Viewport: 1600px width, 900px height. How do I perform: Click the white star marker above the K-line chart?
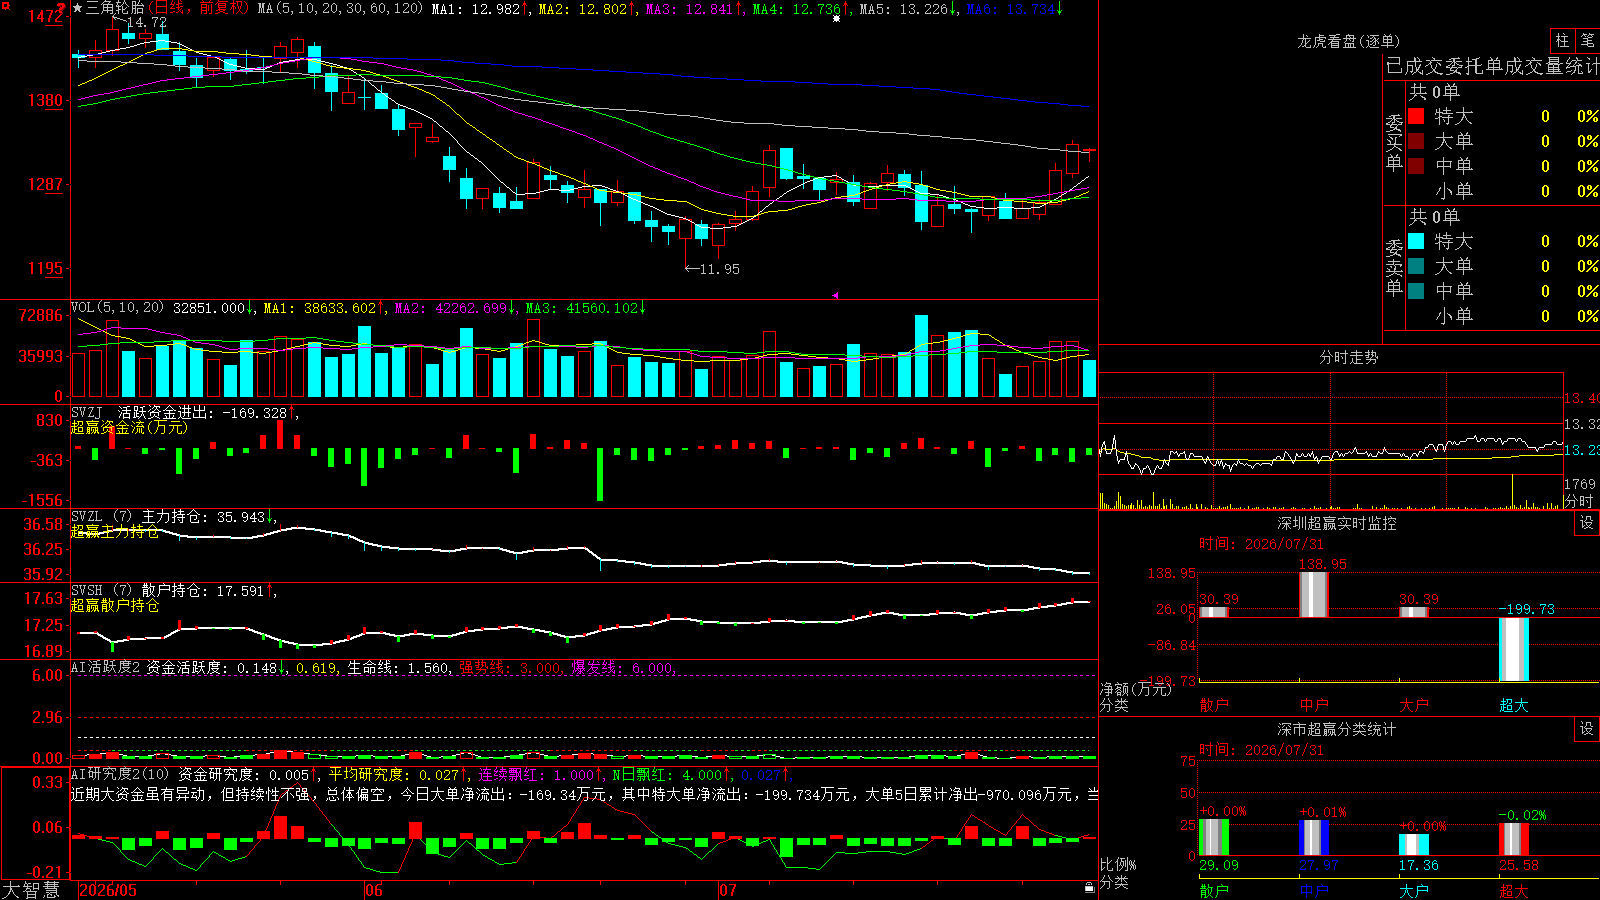pos(837,18)
